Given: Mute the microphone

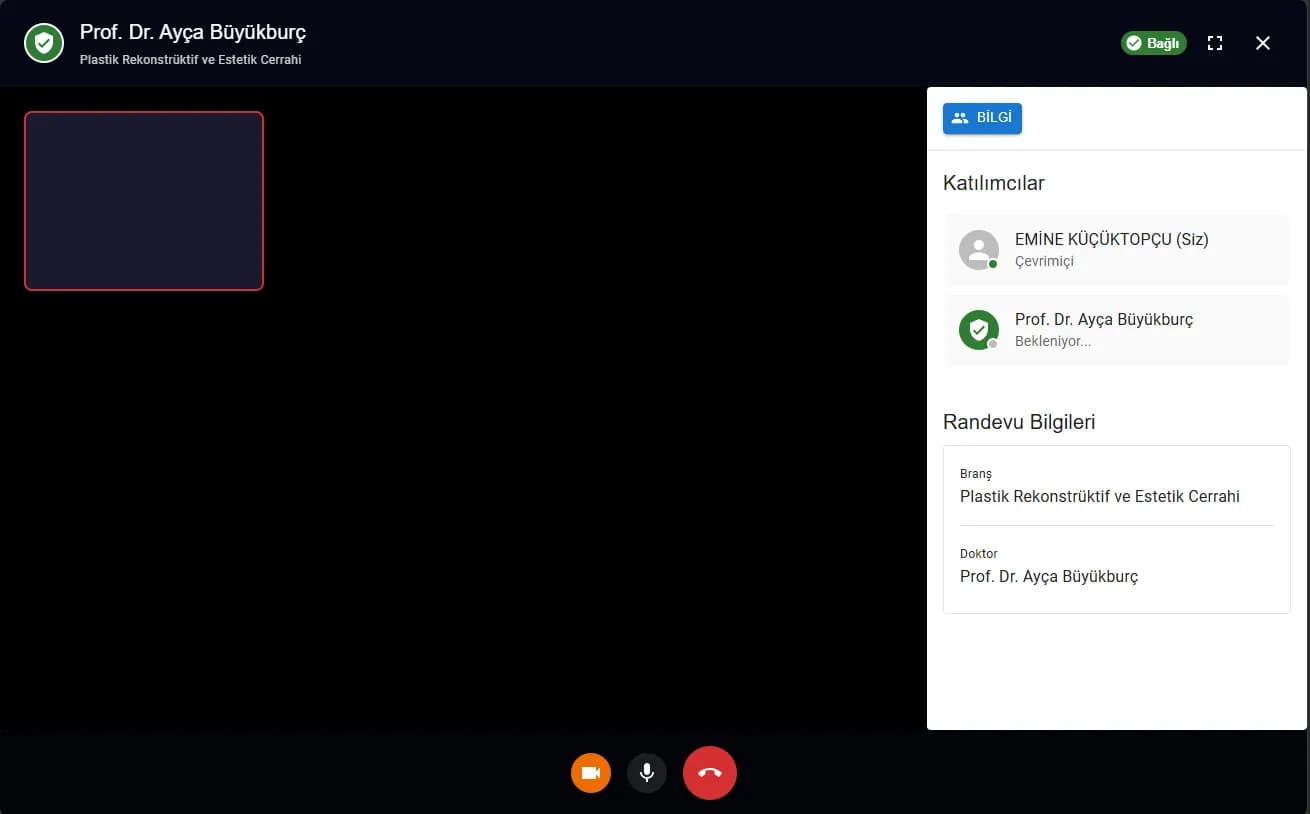Looking at the screenshot, I should 647,773.
